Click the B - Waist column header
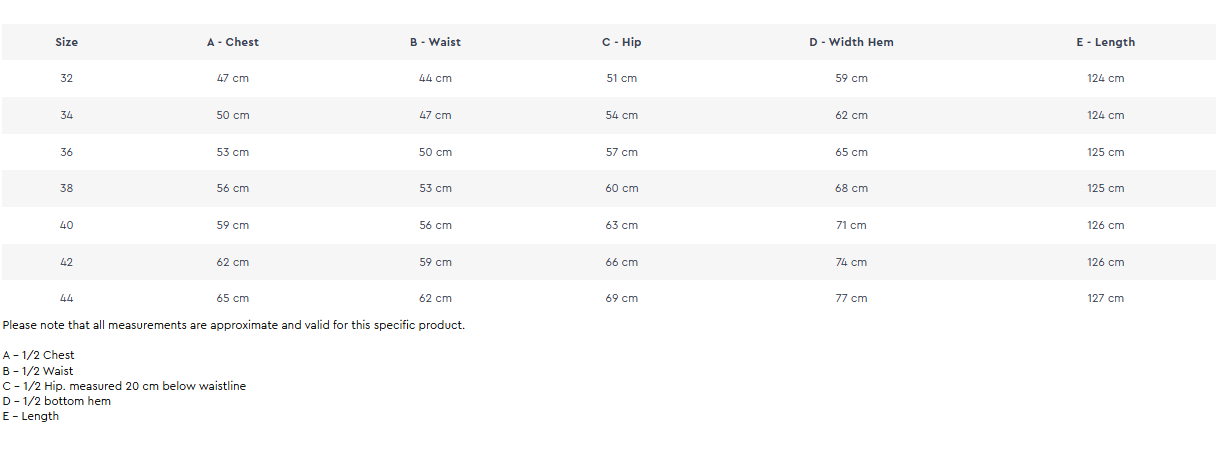This screenshot has width=1226, height=450. pyautogui.click(x=435, y=42)
